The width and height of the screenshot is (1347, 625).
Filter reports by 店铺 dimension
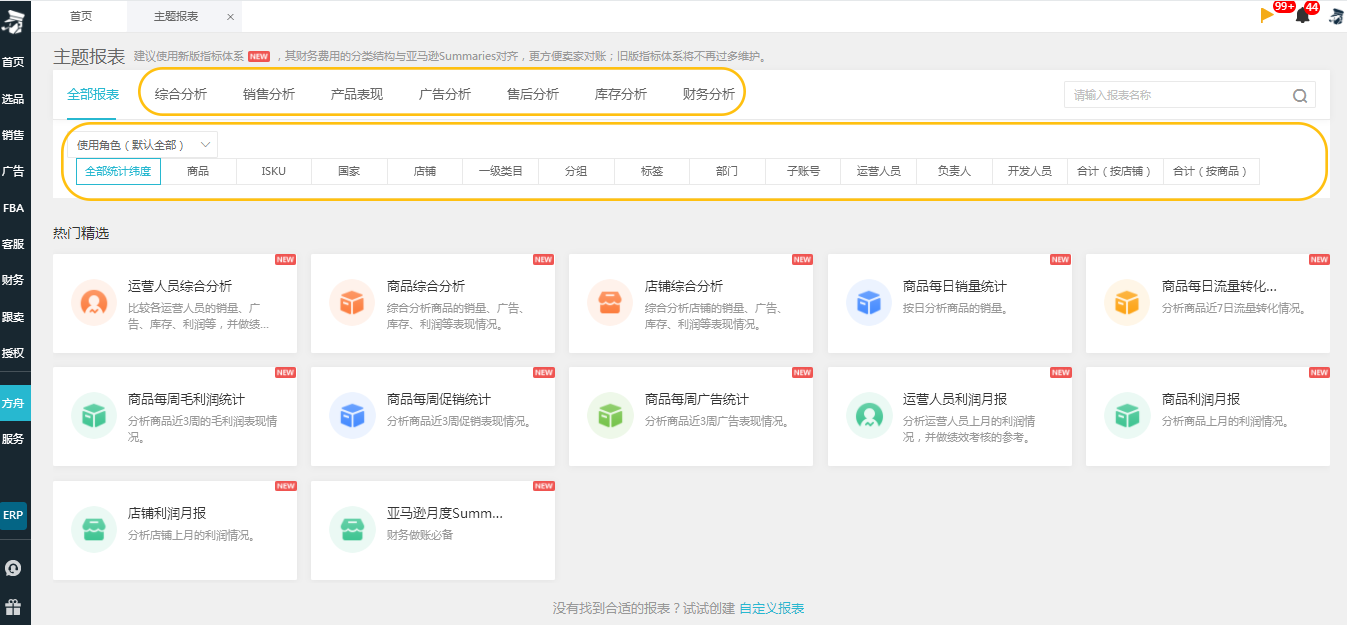(425, 171)
